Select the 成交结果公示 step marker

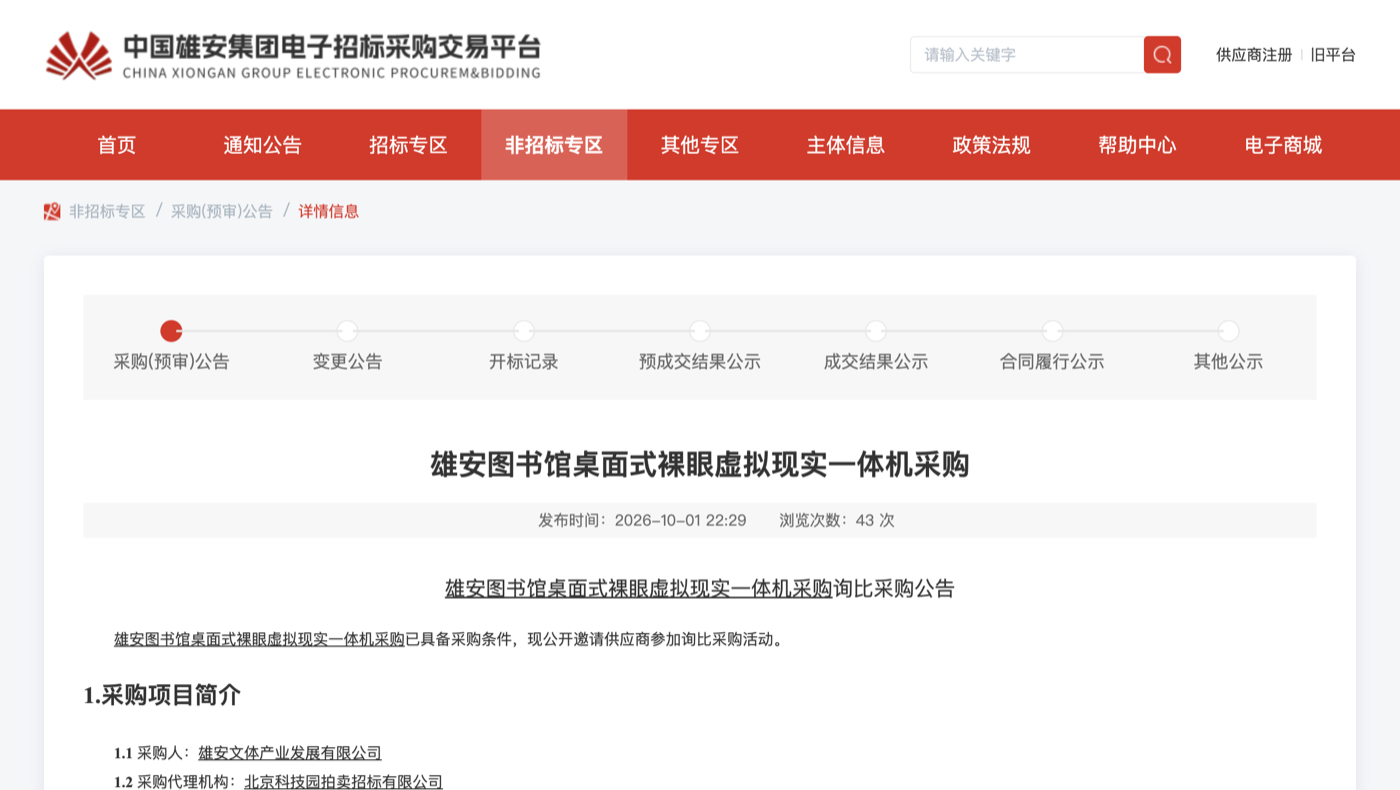876,331
